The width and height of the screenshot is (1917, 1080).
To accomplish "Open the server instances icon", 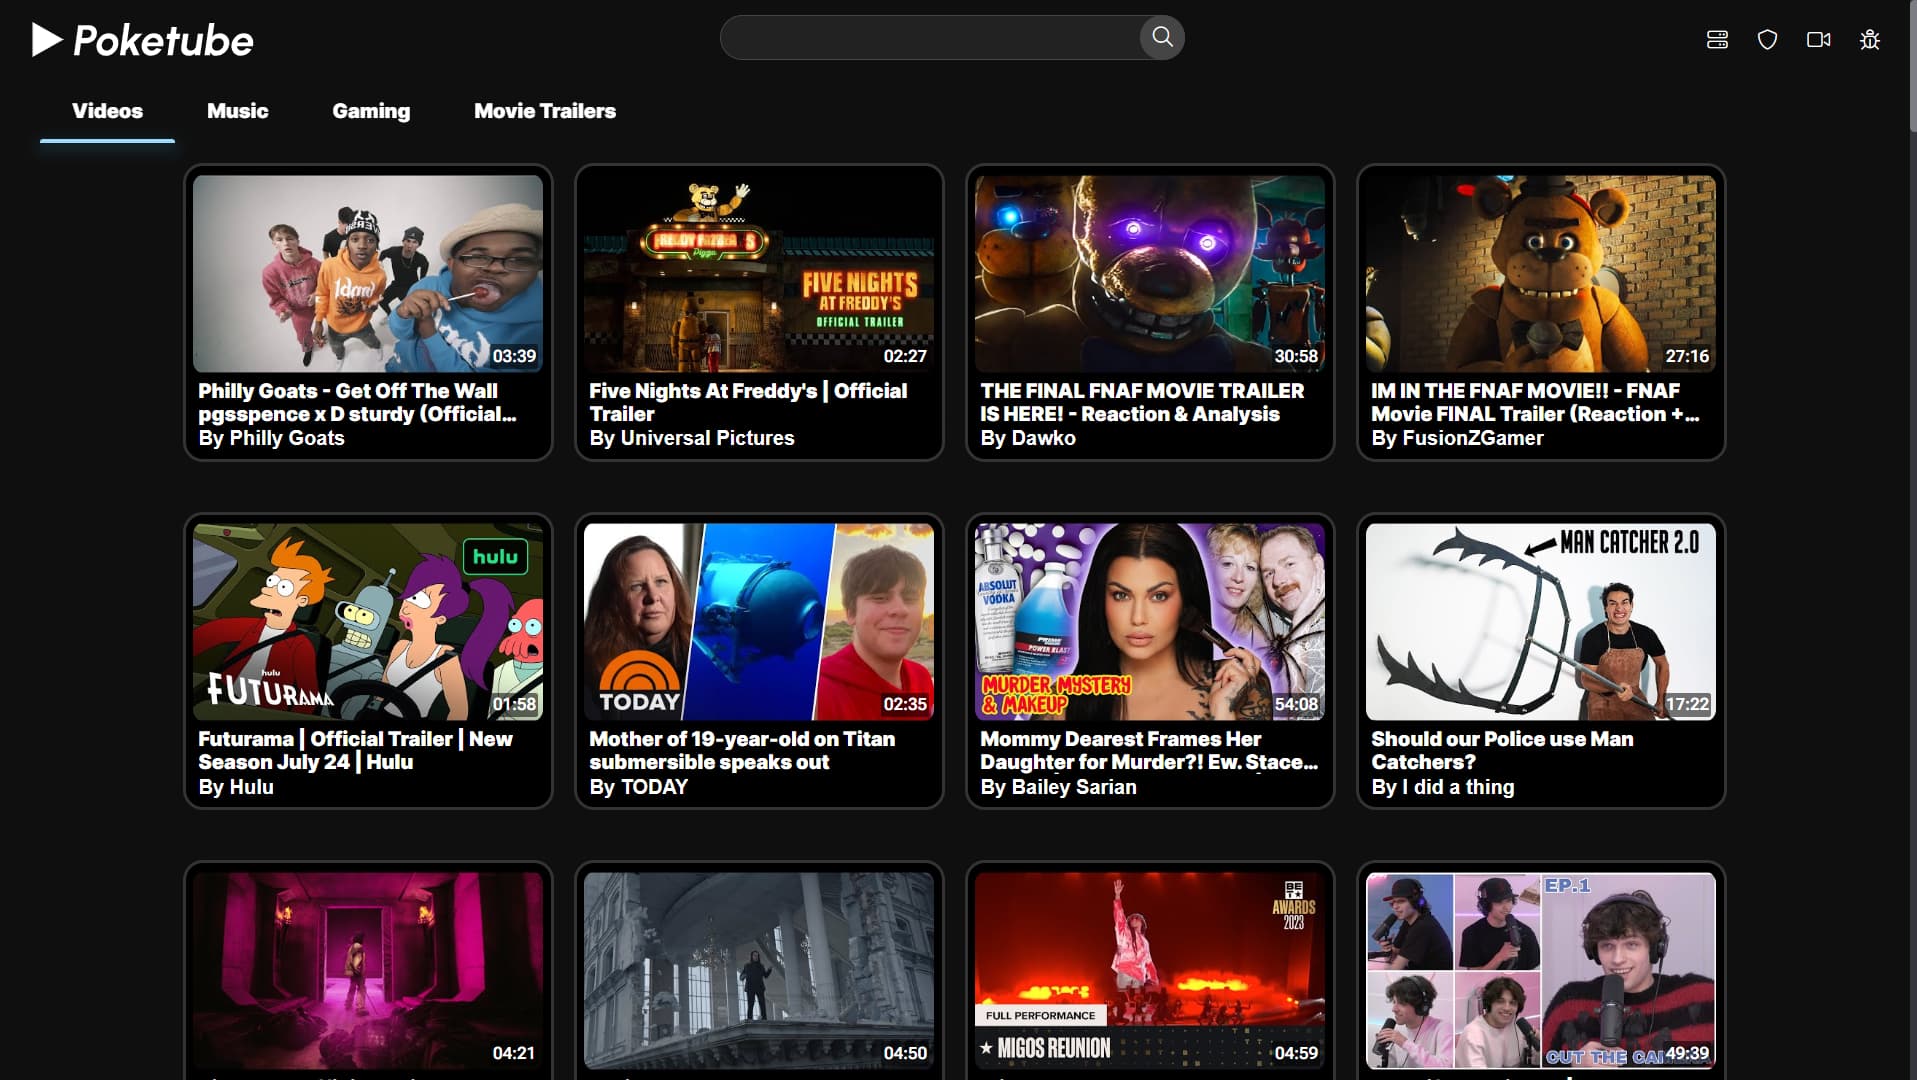I will [x=1716, y=40].
